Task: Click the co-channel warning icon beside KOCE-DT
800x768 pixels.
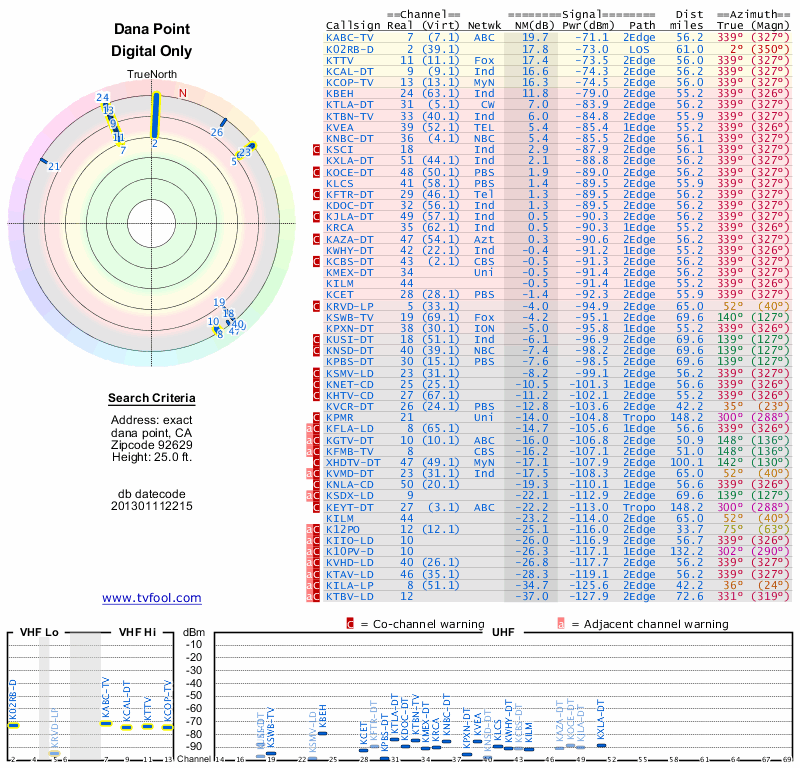Action: click(x=316, y=172)
